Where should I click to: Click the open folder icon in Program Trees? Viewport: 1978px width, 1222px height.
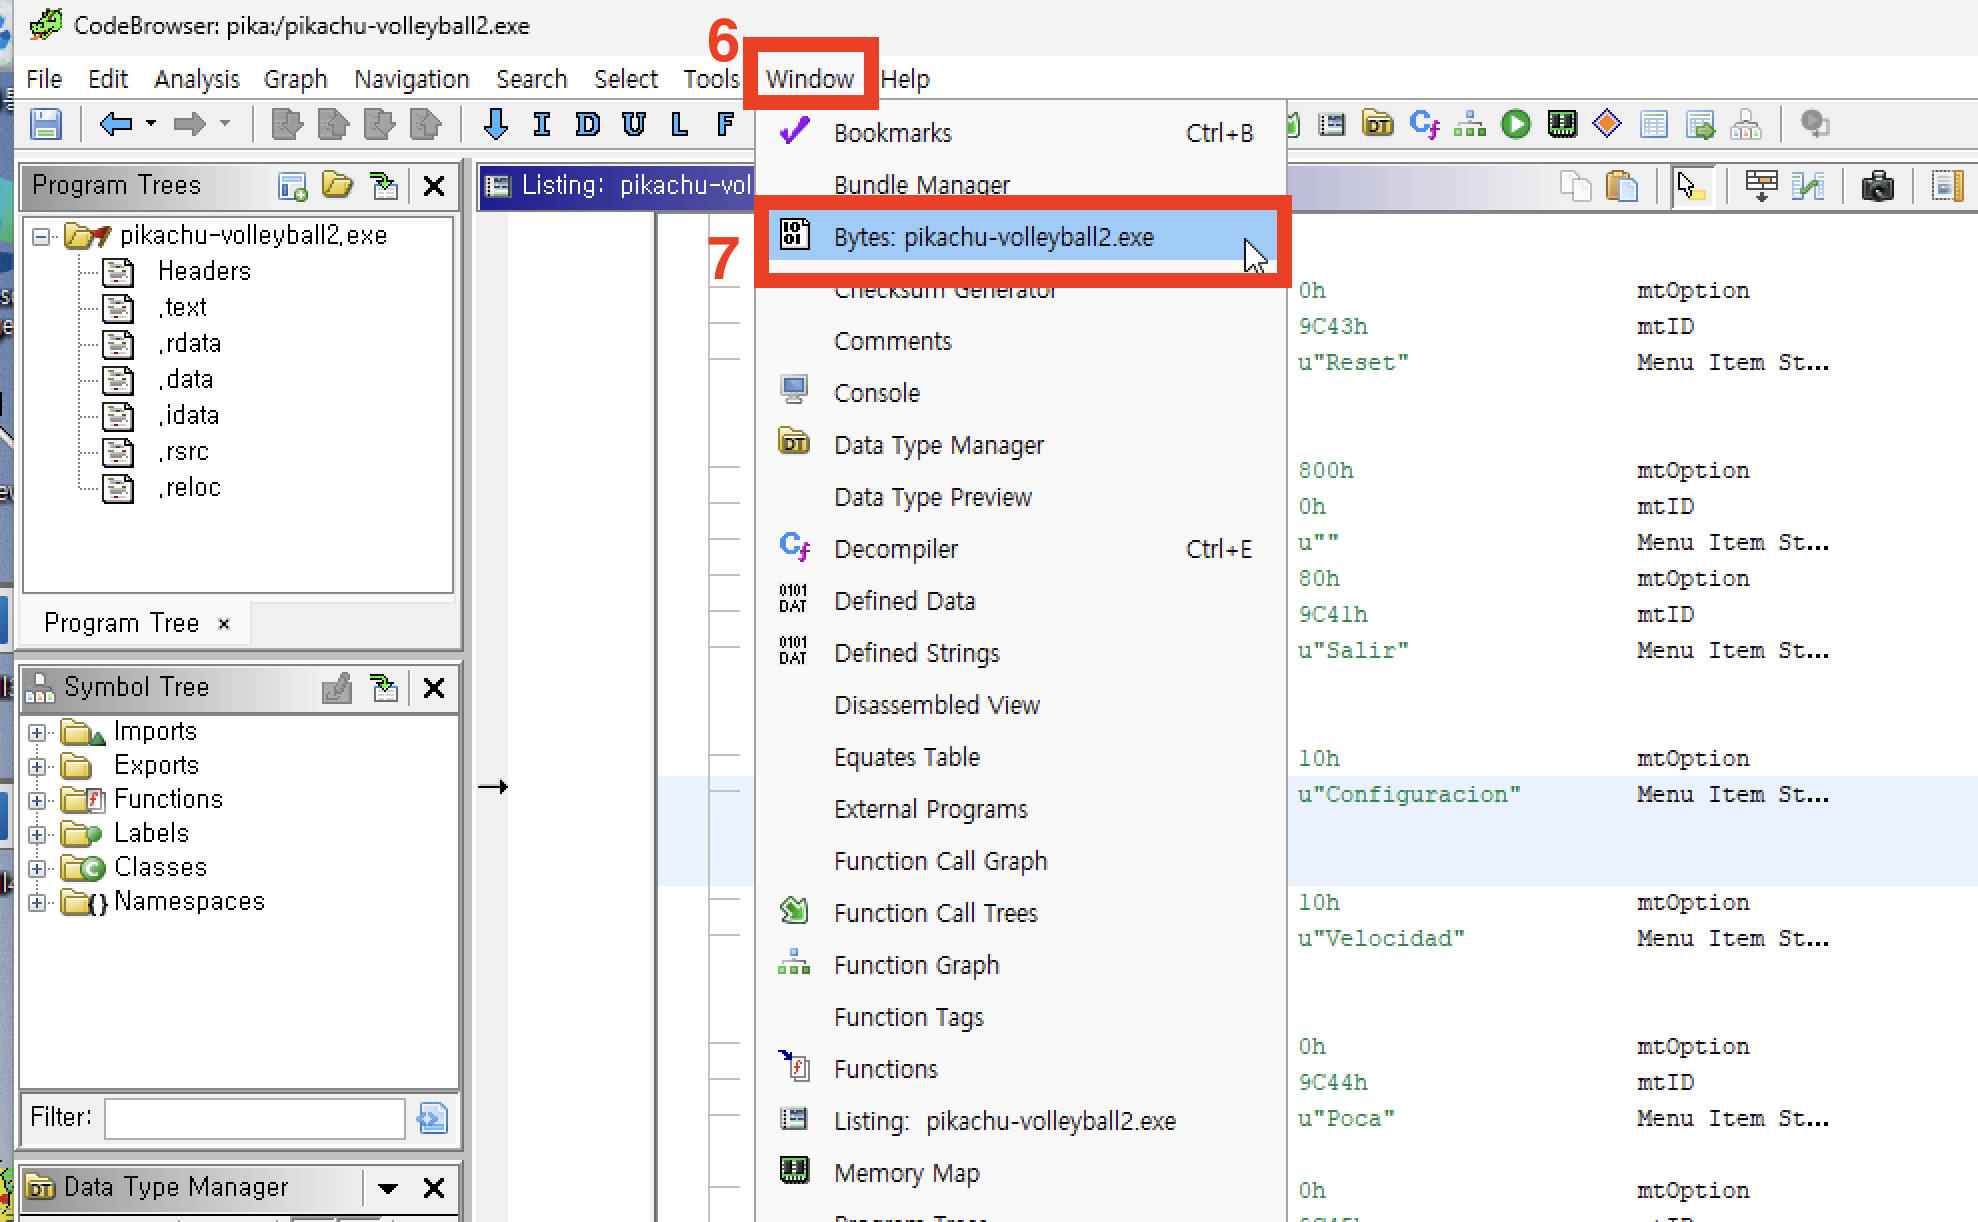tap(338, 186)
